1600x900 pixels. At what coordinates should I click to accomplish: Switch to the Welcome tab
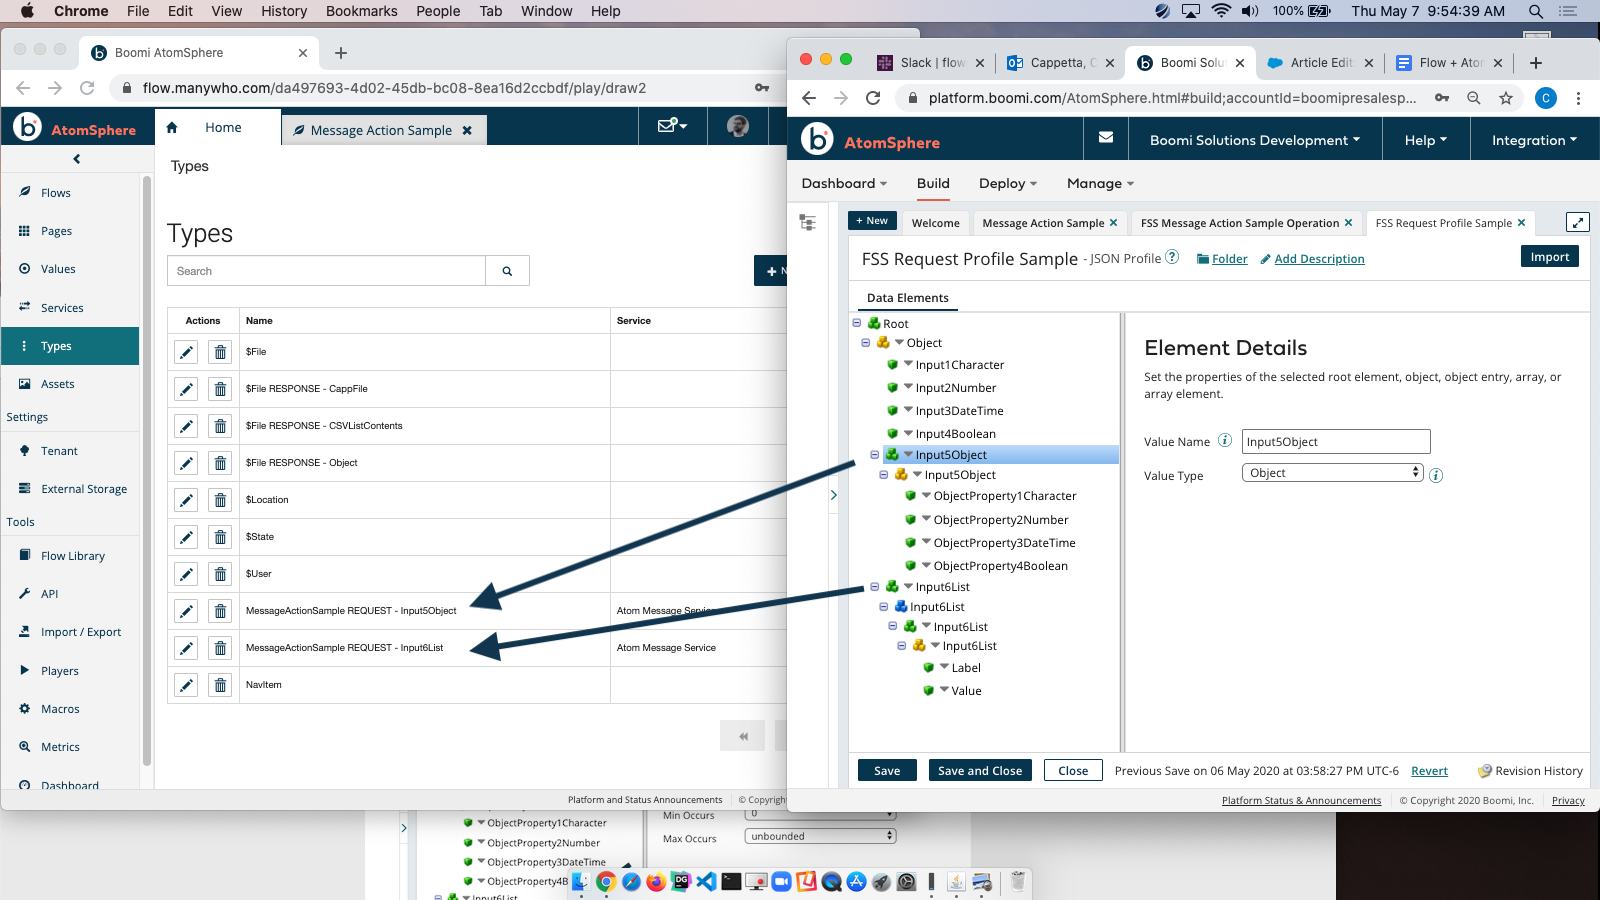[936, 223]
